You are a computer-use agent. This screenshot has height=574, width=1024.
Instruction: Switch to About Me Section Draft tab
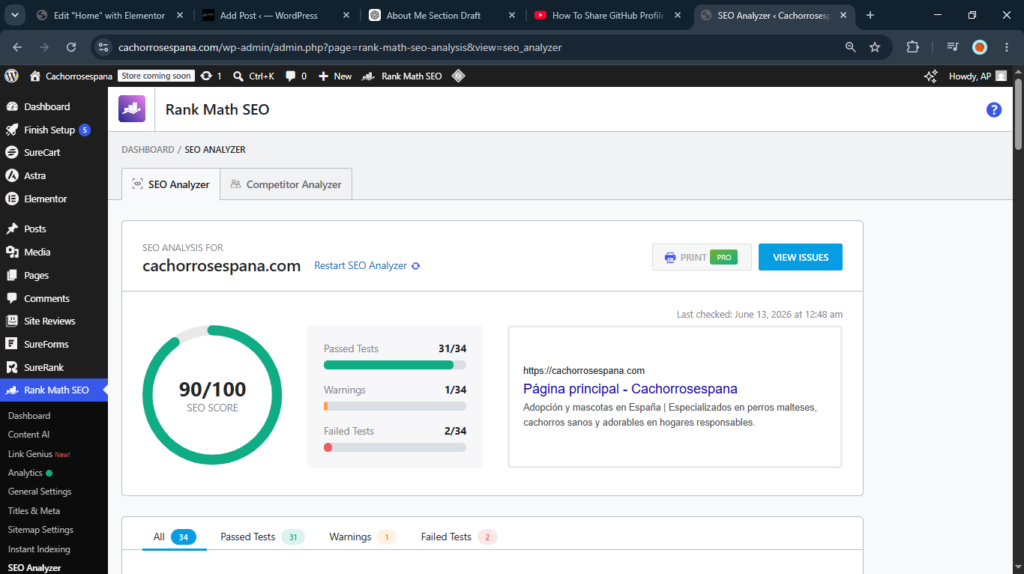pos(441,15)
